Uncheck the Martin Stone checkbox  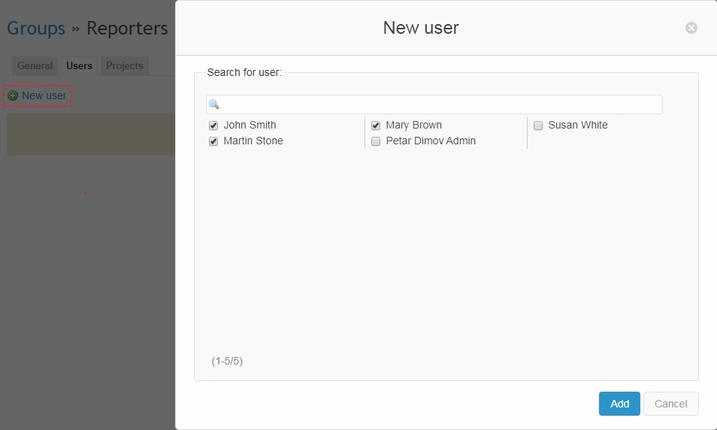point(213,142)
